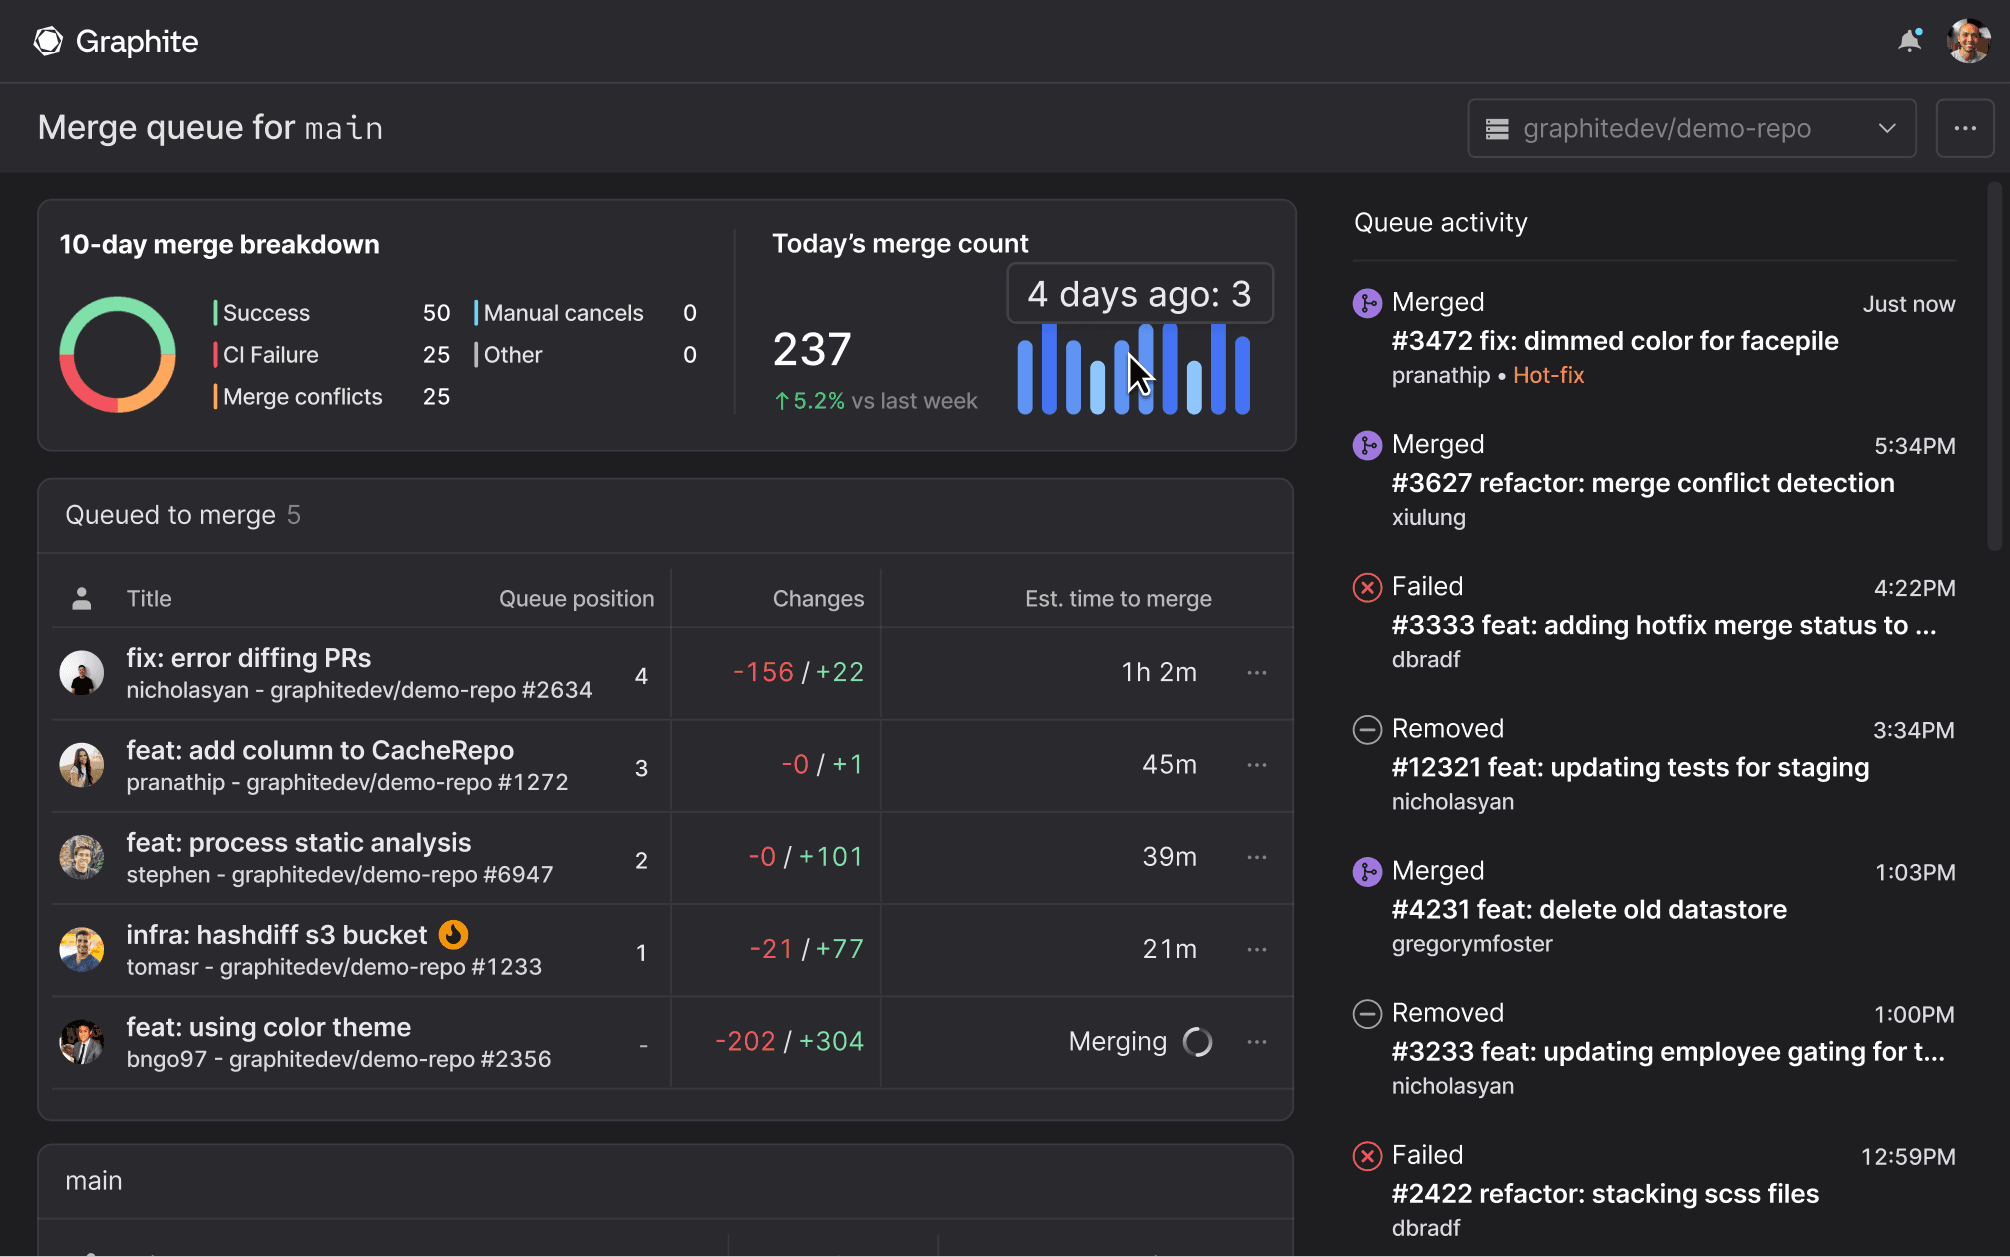Click the nicholasyan avatar for fix: error diffing PRs
This screenshot has width=2010, height=1257.
[83, 672]
